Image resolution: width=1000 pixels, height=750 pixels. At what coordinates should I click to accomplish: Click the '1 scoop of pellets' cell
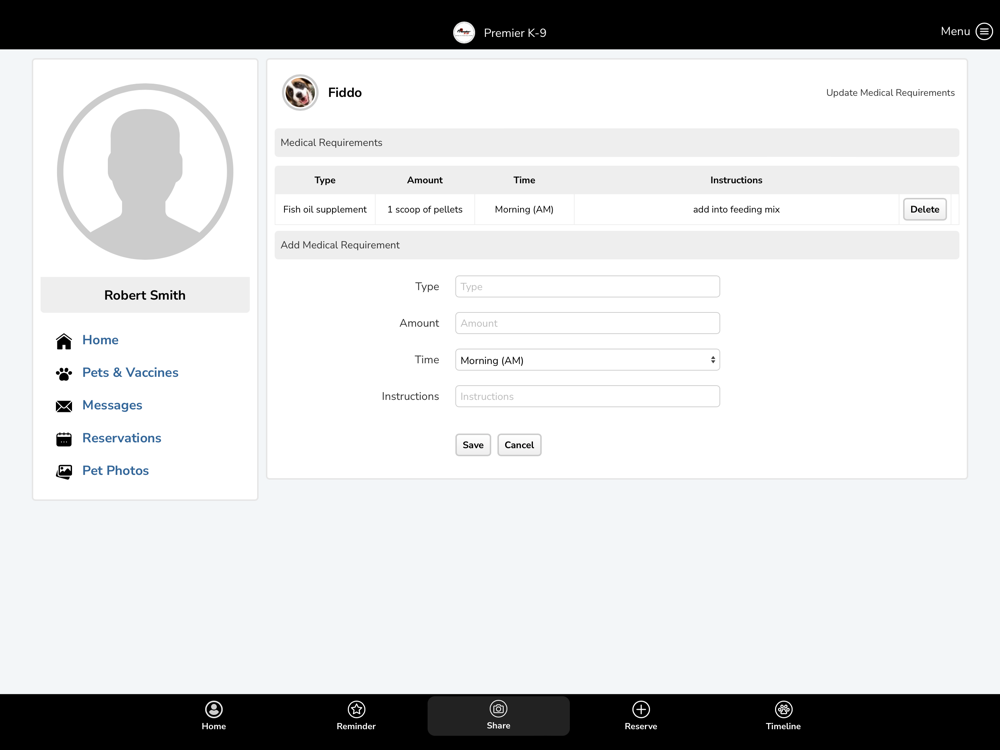[425, 209]
